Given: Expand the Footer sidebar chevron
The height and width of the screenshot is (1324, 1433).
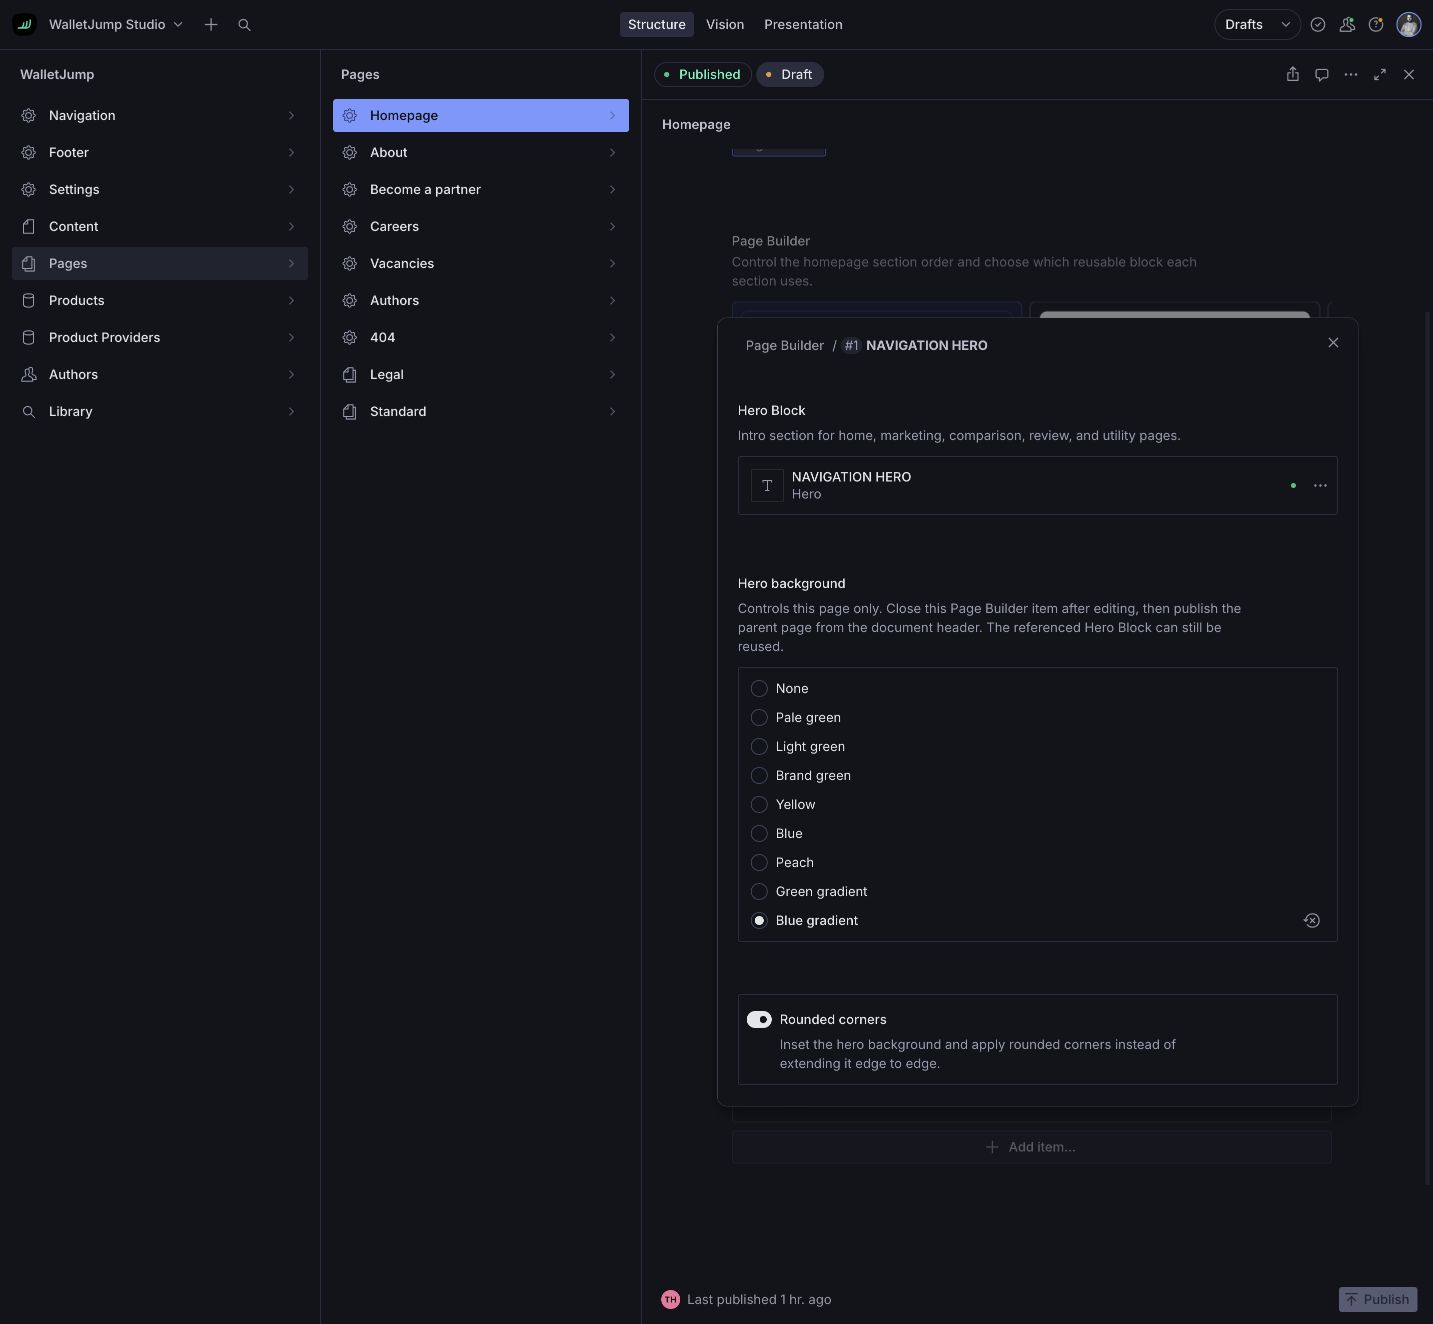Looking at the screenshot, I should click(291, 152).
